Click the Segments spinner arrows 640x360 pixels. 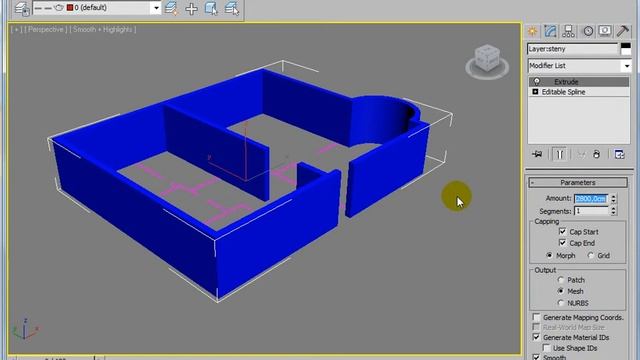(613, 211)
